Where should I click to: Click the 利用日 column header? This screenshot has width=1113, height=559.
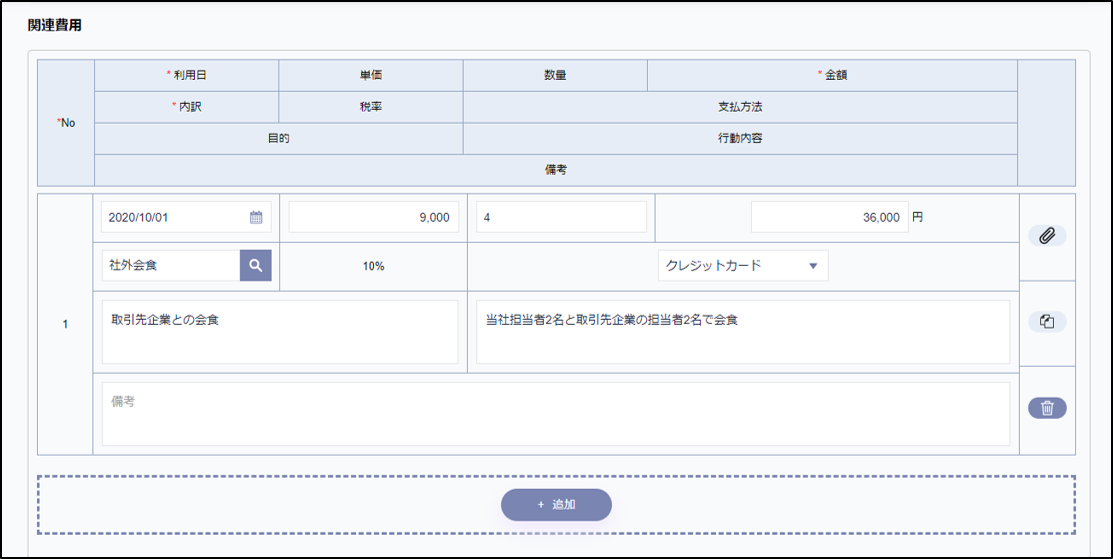pyautogui.click(x=187, y=75)
